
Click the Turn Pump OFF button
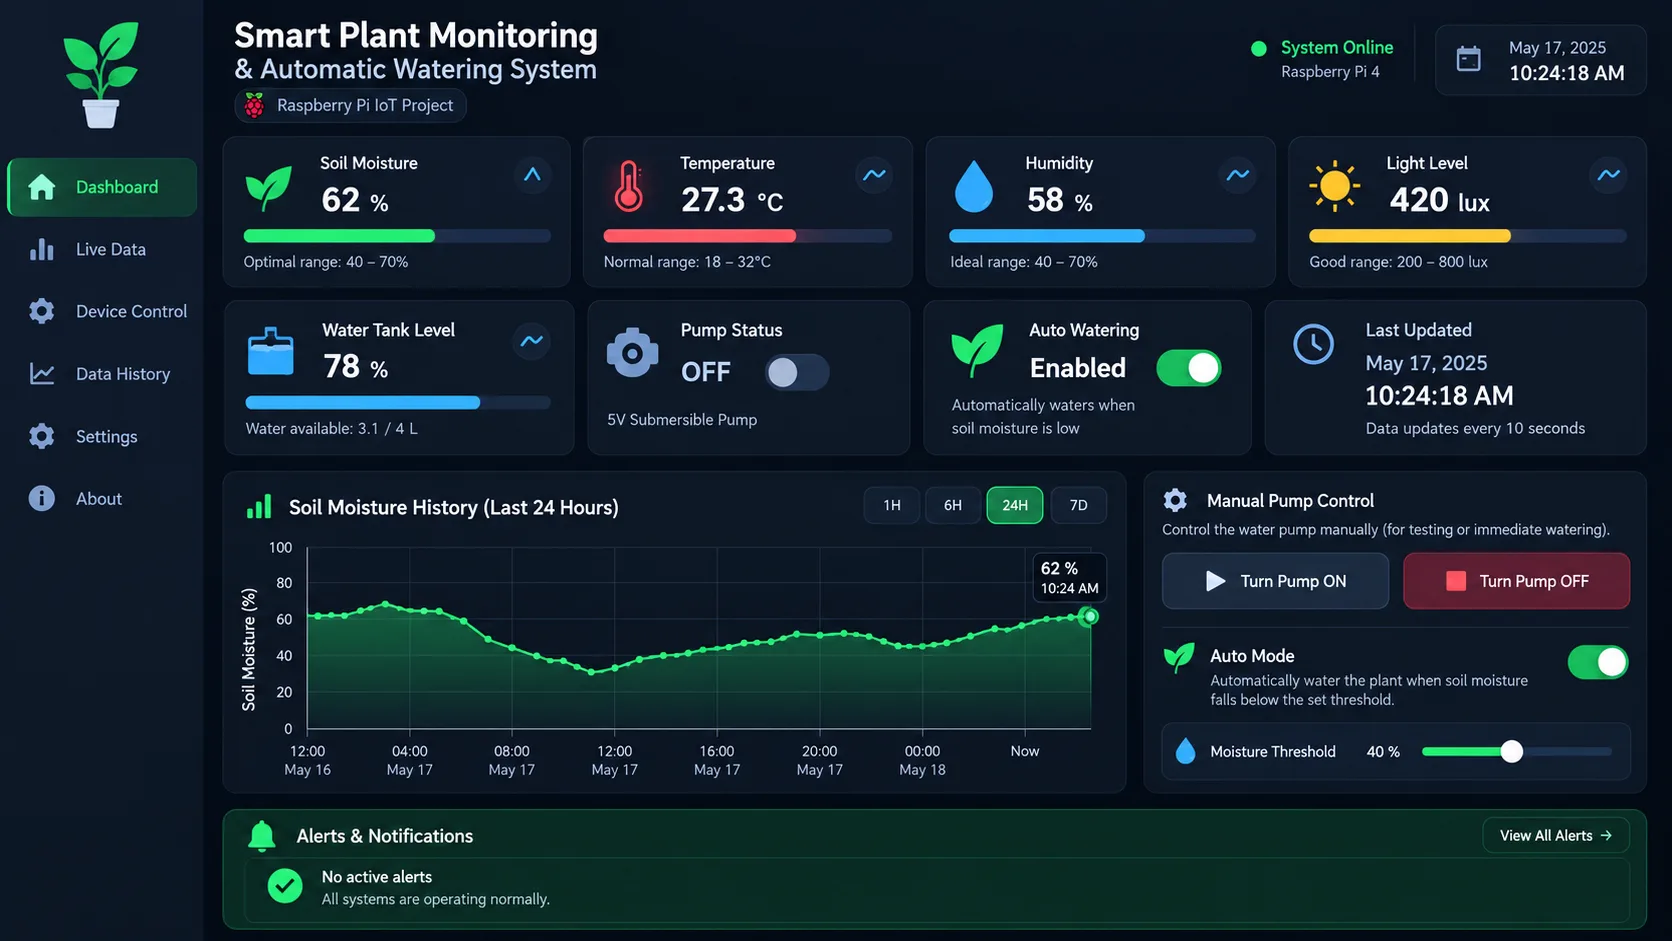tap(1517, 581)
